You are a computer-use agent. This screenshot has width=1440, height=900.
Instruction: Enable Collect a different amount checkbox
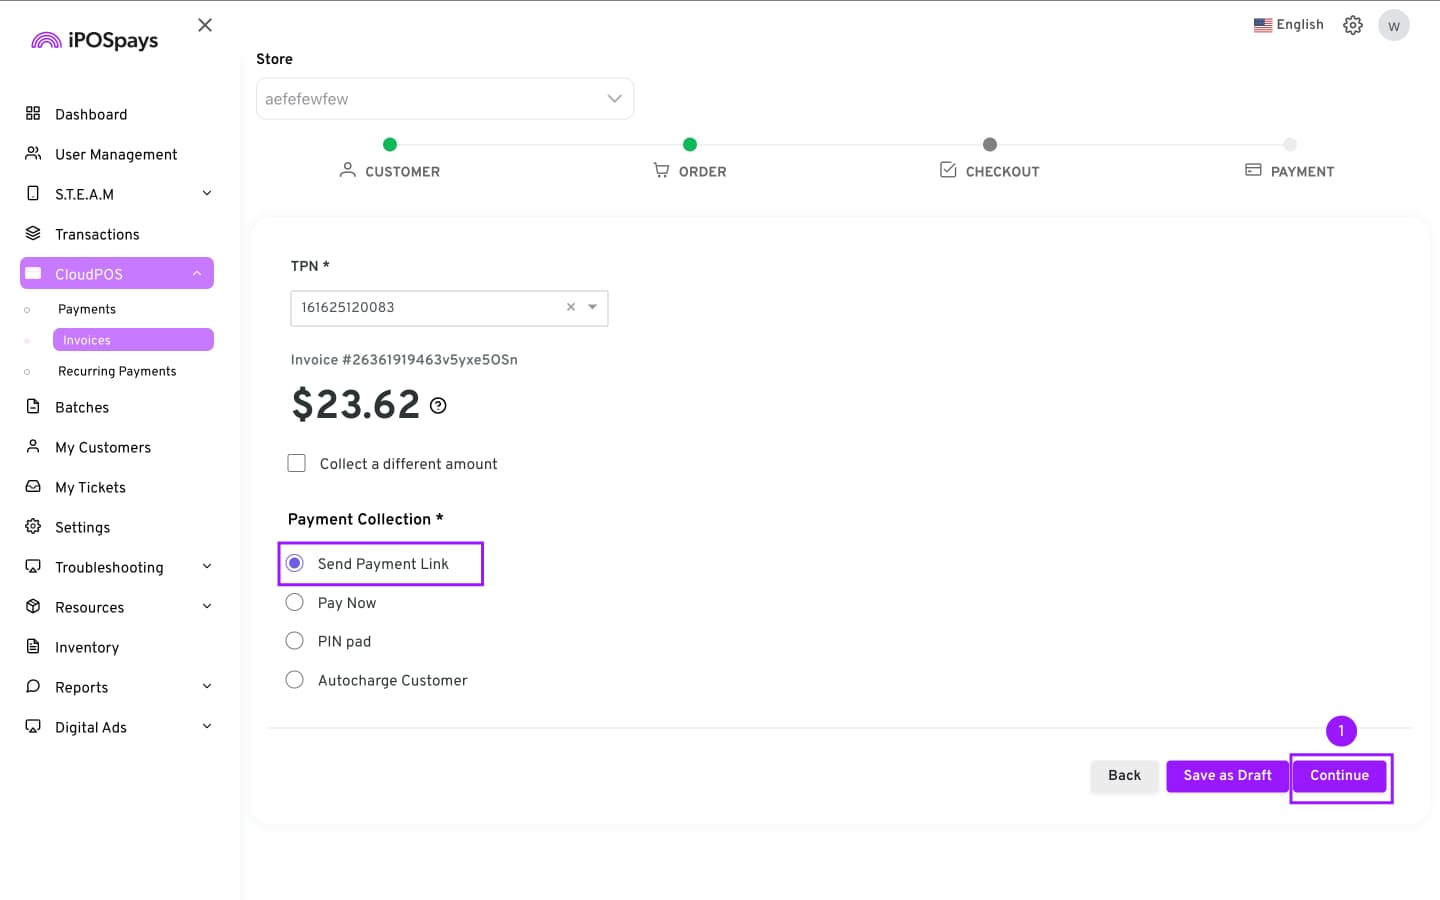(x=297, y=463)
